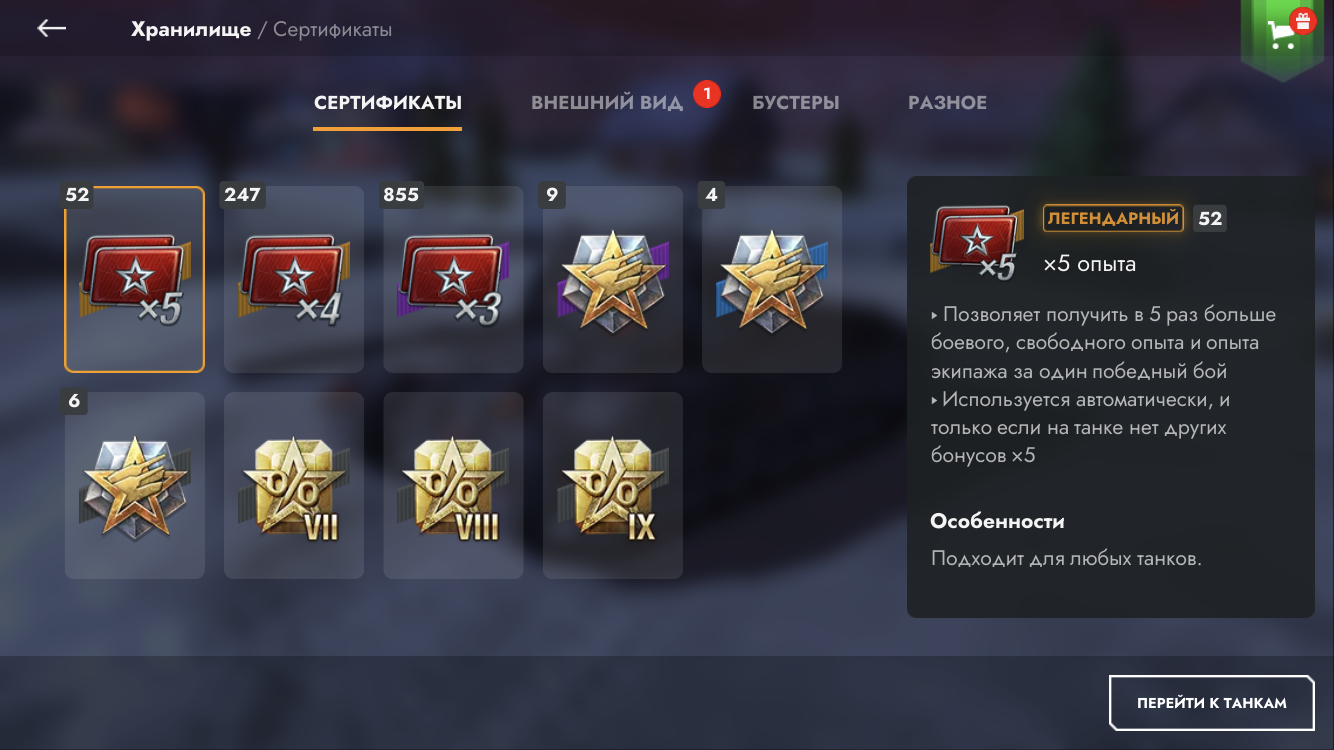Click the ×5 certificate icon in details panel

coord(977,242)
